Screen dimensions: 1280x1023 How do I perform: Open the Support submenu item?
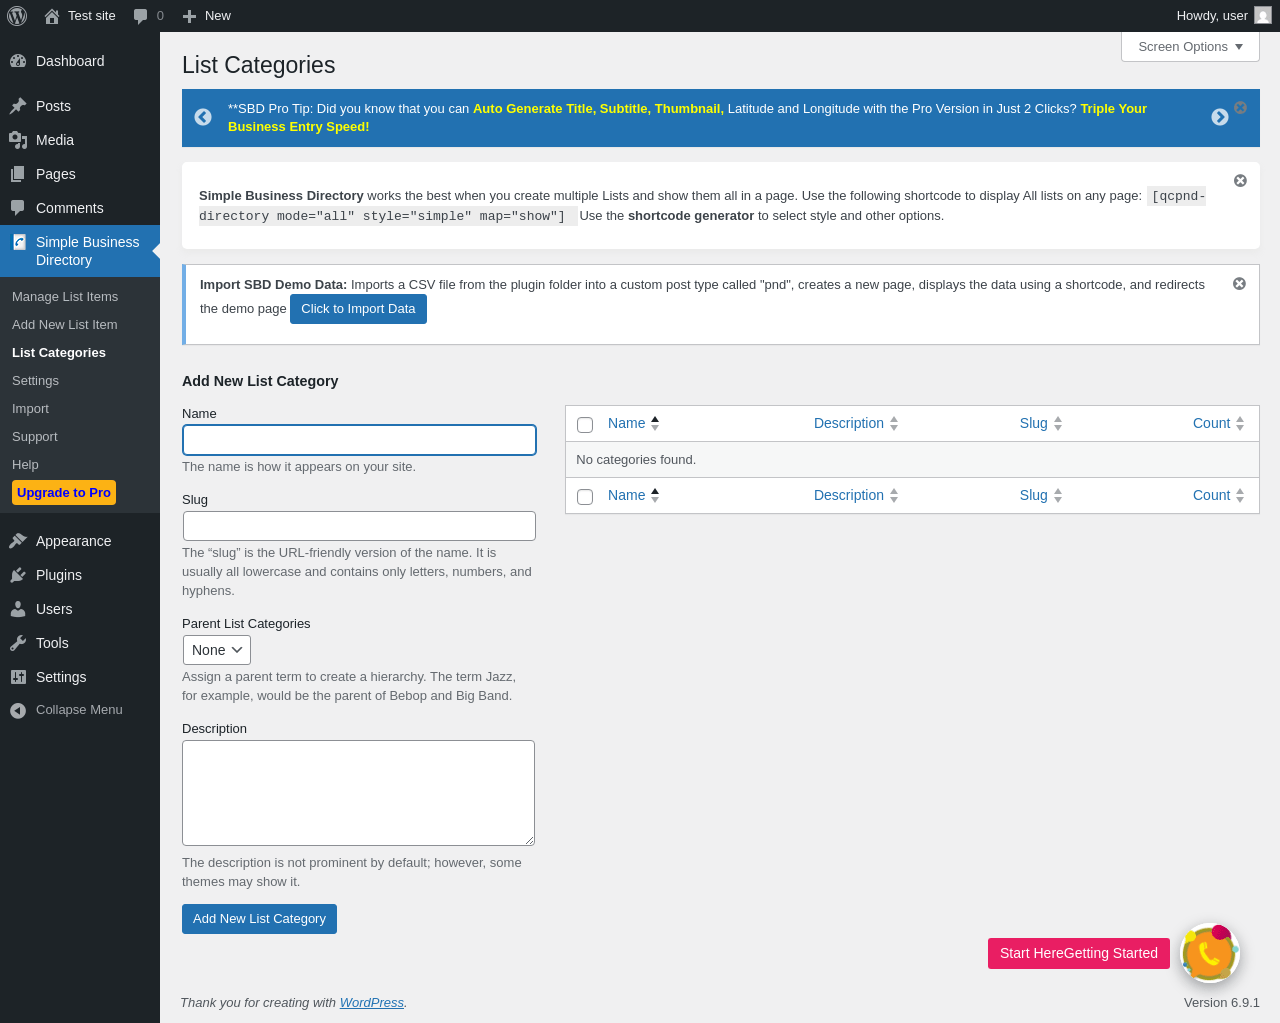click(35, 437)
